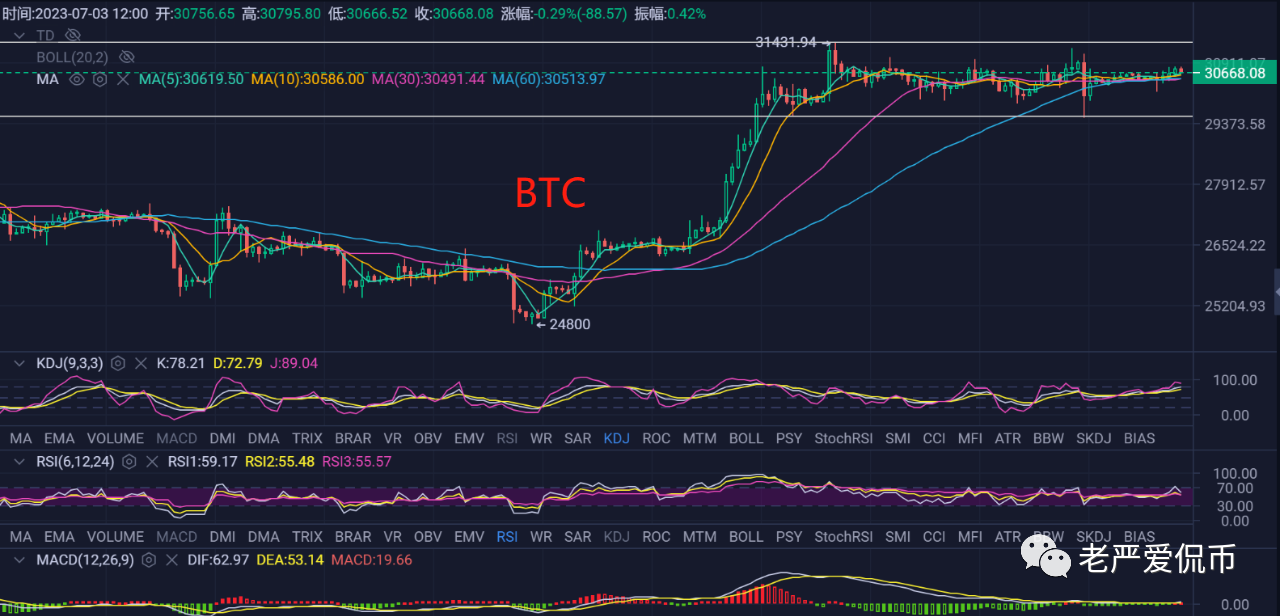Viewport: 1280px width, 616px height.
Task: Select the StochRSI tab under the RSI chart
Action: (845, 537)
